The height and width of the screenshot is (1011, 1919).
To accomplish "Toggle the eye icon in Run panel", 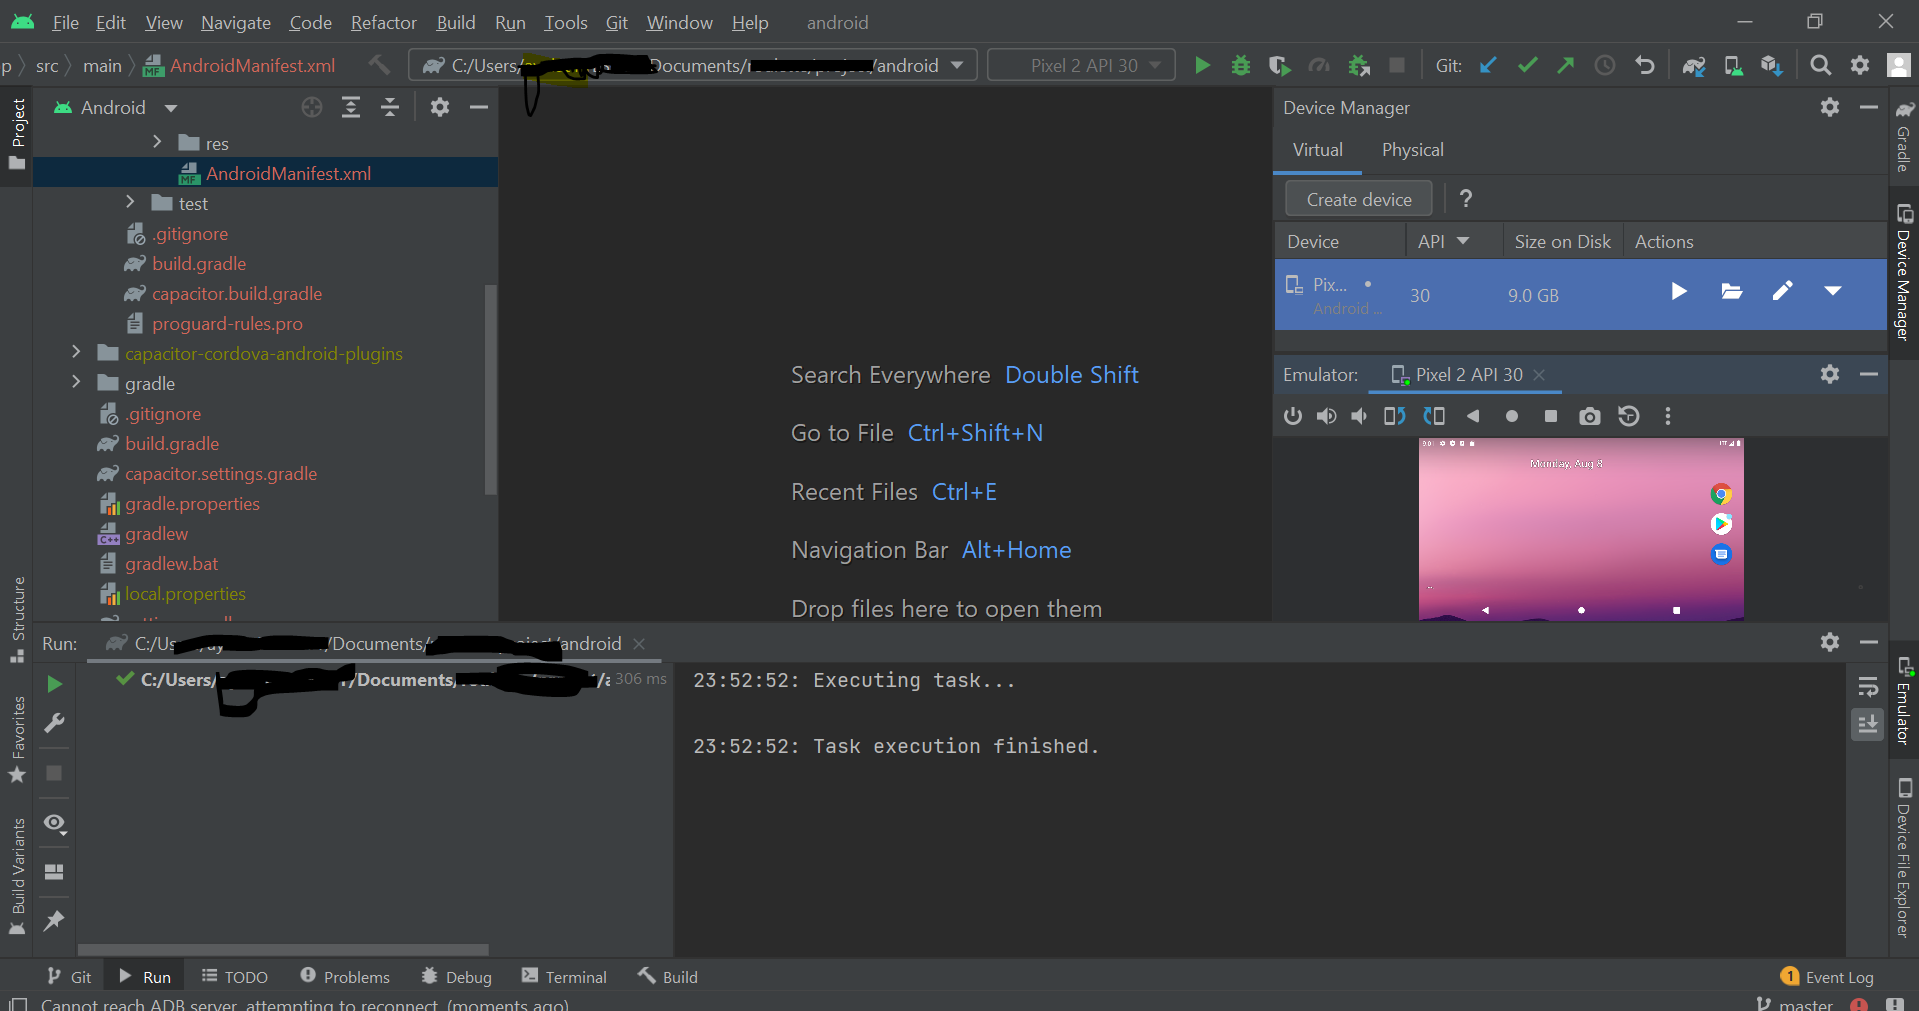I will [x=54, y=823].
